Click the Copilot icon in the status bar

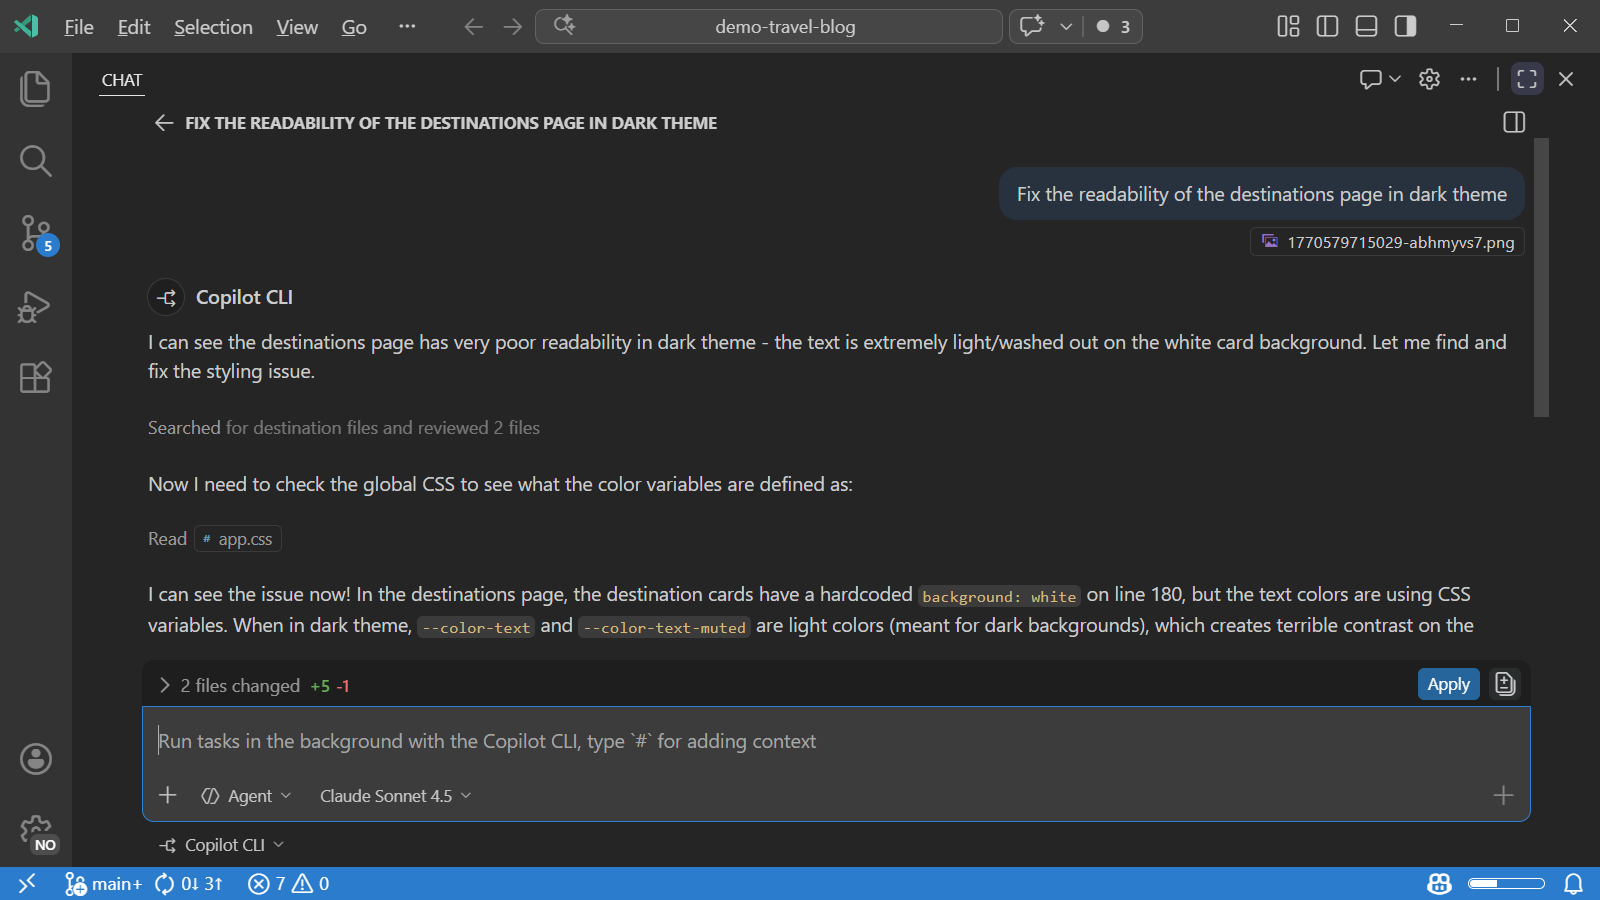pyautogui.click(x=1438, y=883)
